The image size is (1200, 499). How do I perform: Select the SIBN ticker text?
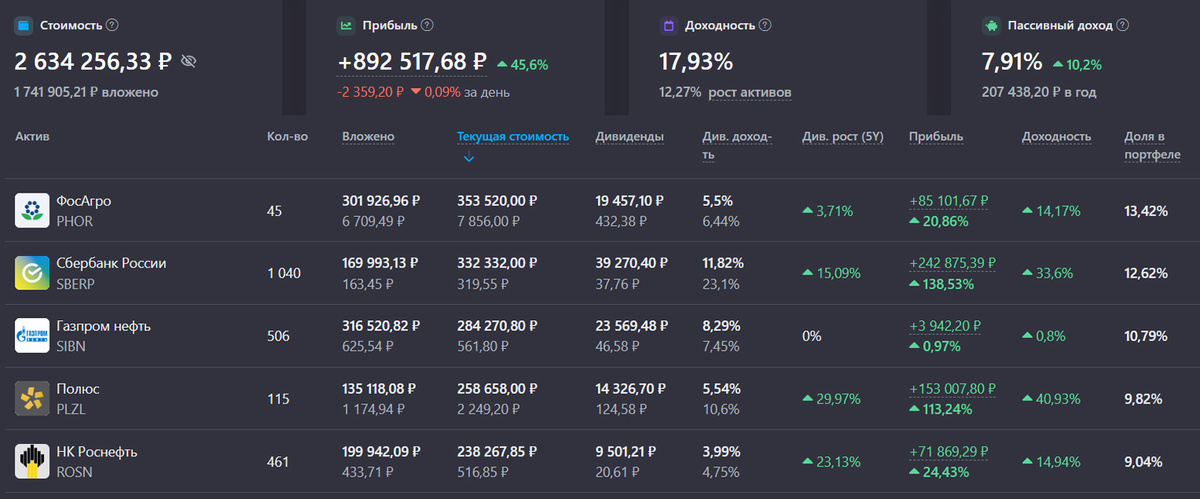(x=71, y=346)
